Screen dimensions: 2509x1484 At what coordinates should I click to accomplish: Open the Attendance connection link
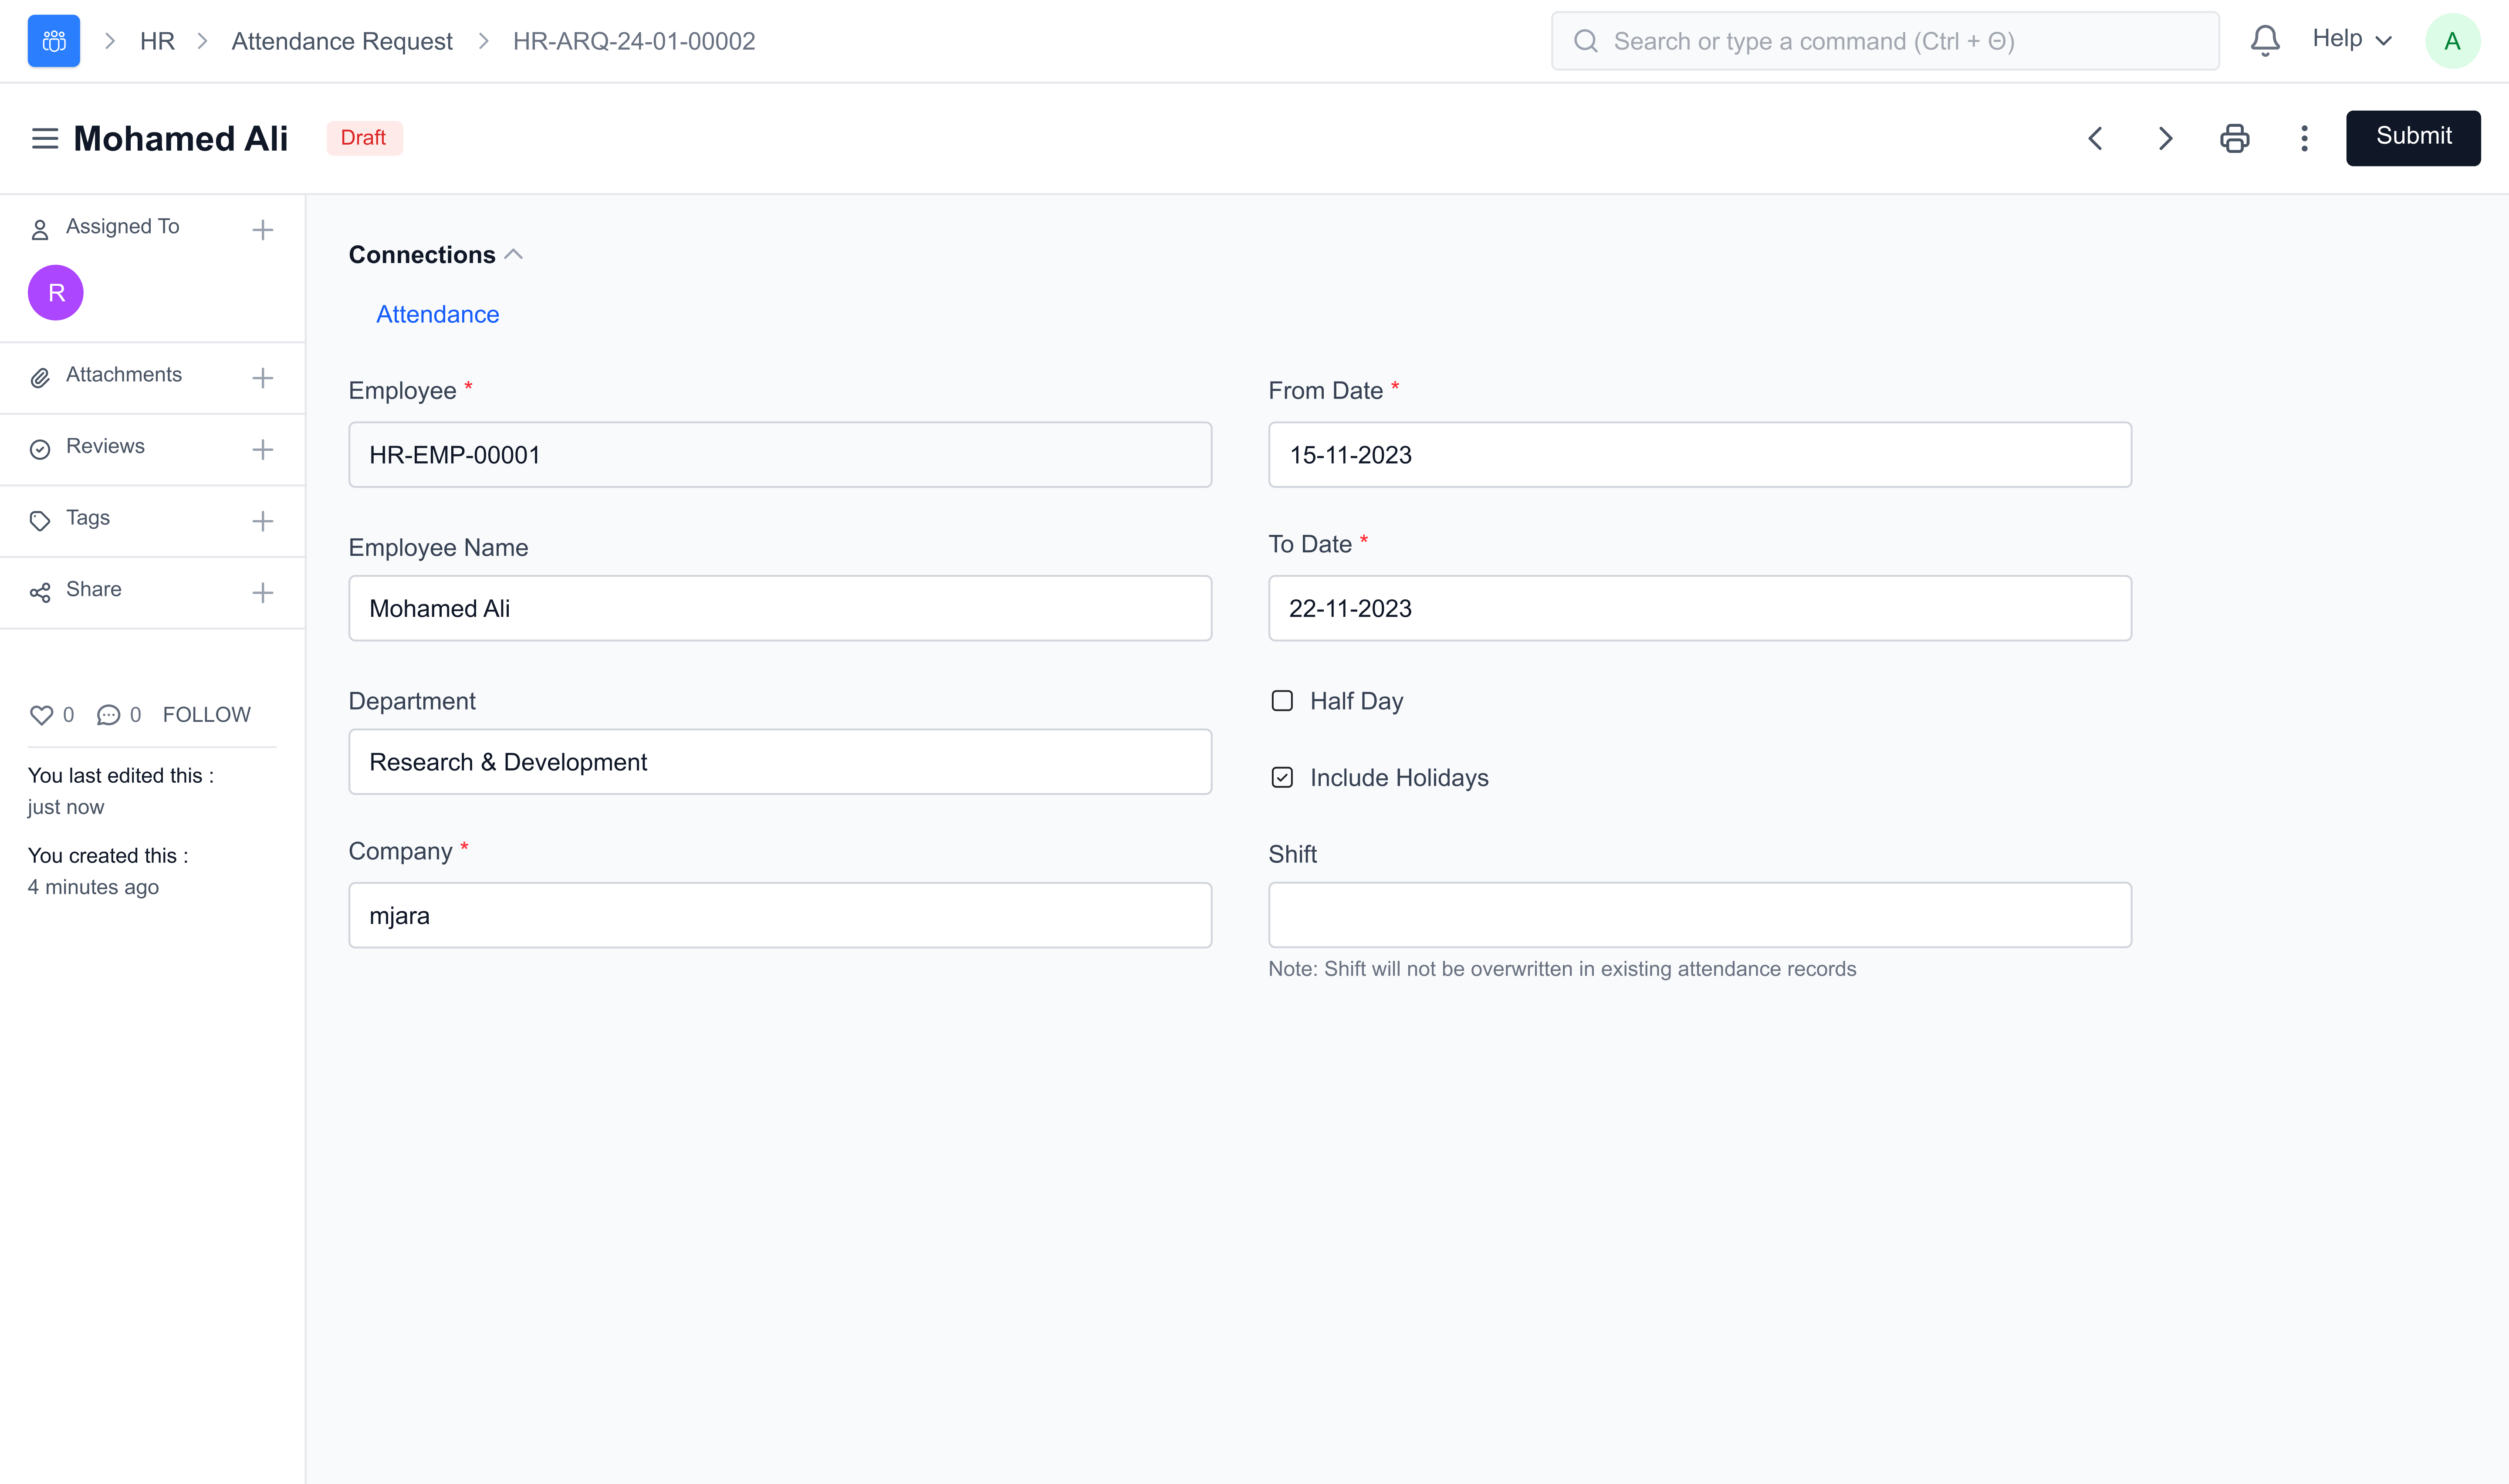coord(437,314)
